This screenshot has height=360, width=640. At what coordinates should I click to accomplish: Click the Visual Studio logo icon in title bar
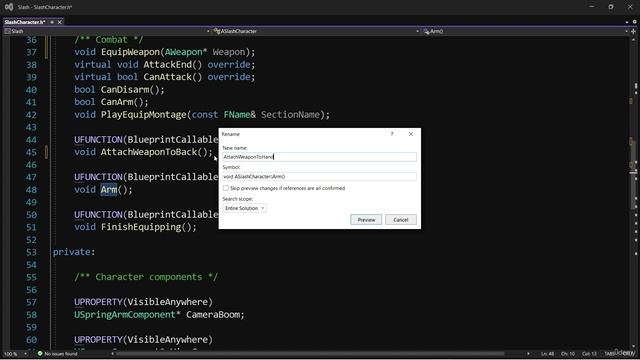tap(9, 7)
